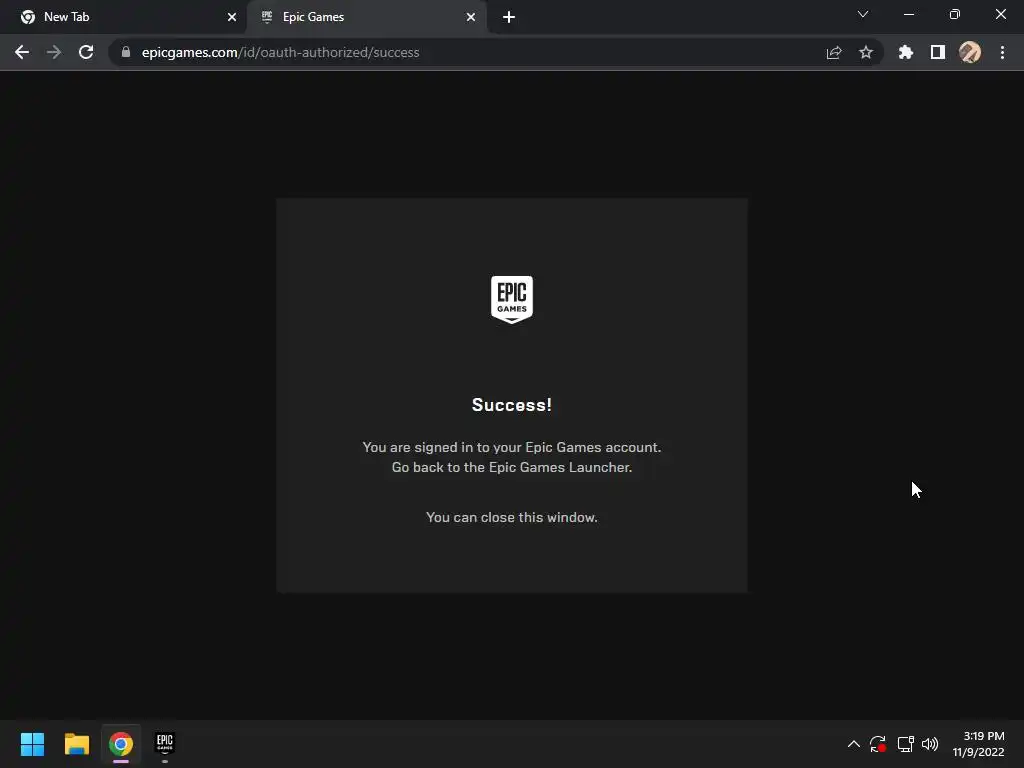
Task: Open network settings tray icon
Action: coord(905,744)
